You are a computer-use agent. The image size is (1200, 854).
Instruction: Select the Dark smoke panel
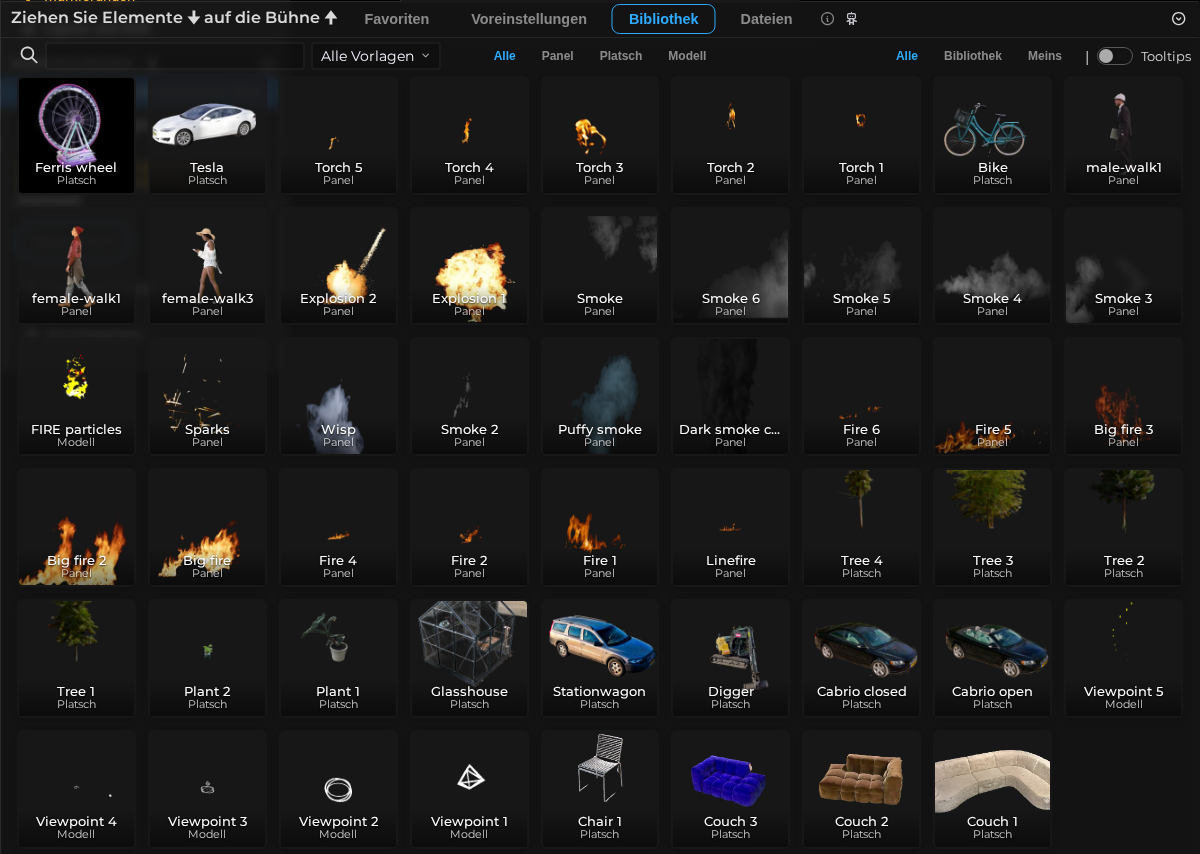730,397
